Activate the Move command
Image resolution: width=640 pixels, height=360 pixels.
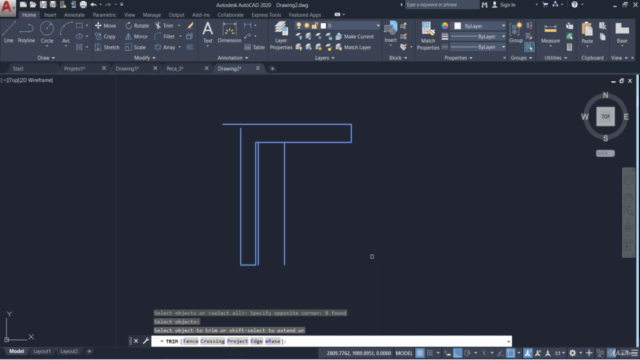click(106, 25)
